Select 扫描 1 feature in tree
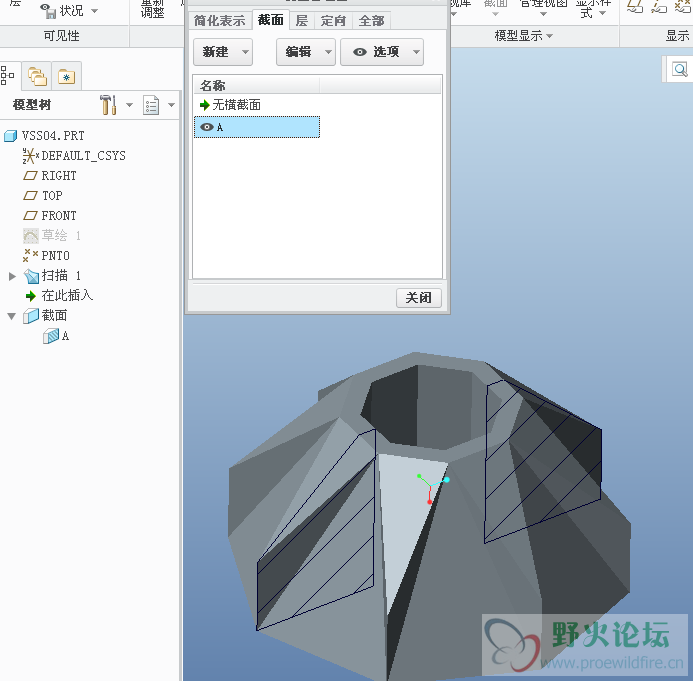 coord(61,276)
